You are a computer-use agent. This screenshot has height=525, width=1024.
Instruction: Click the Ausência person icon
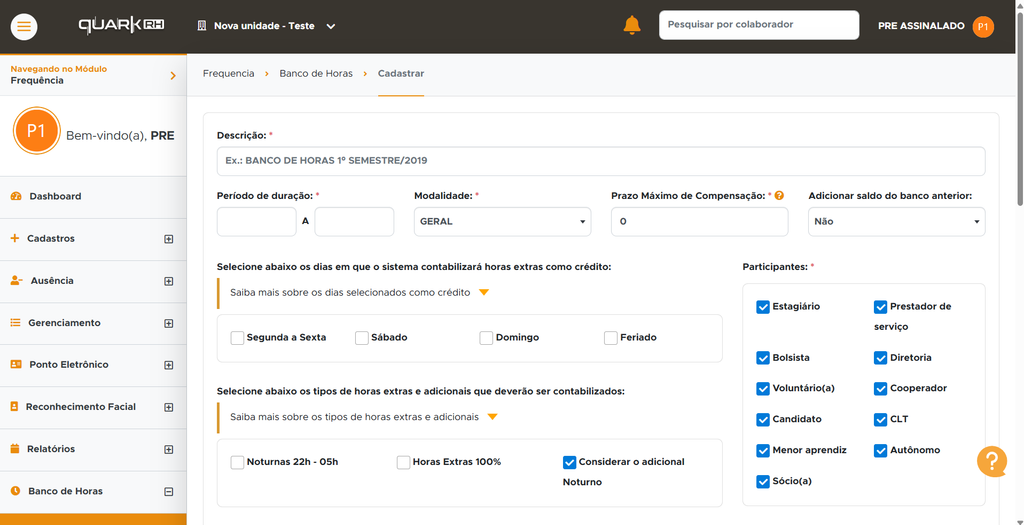(16, 281)
